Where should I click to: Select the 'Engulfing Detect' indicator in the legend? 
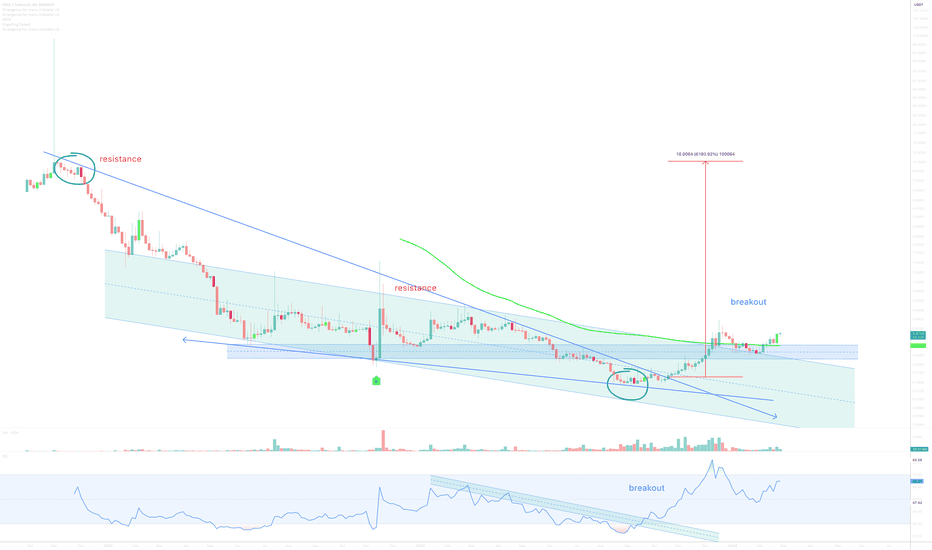pyautogui.click(x=16, y=24)
